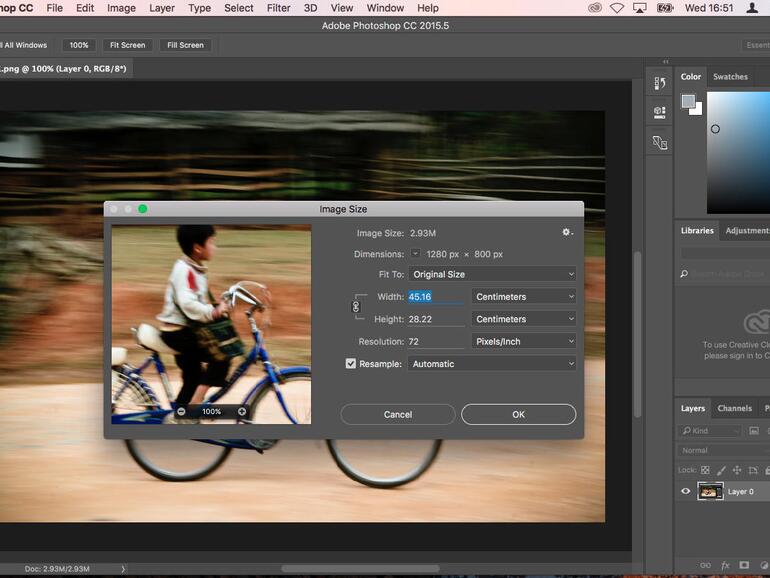Open the Layer menu
This screenshot has height=578, width=770.
(x=162, y=8)
